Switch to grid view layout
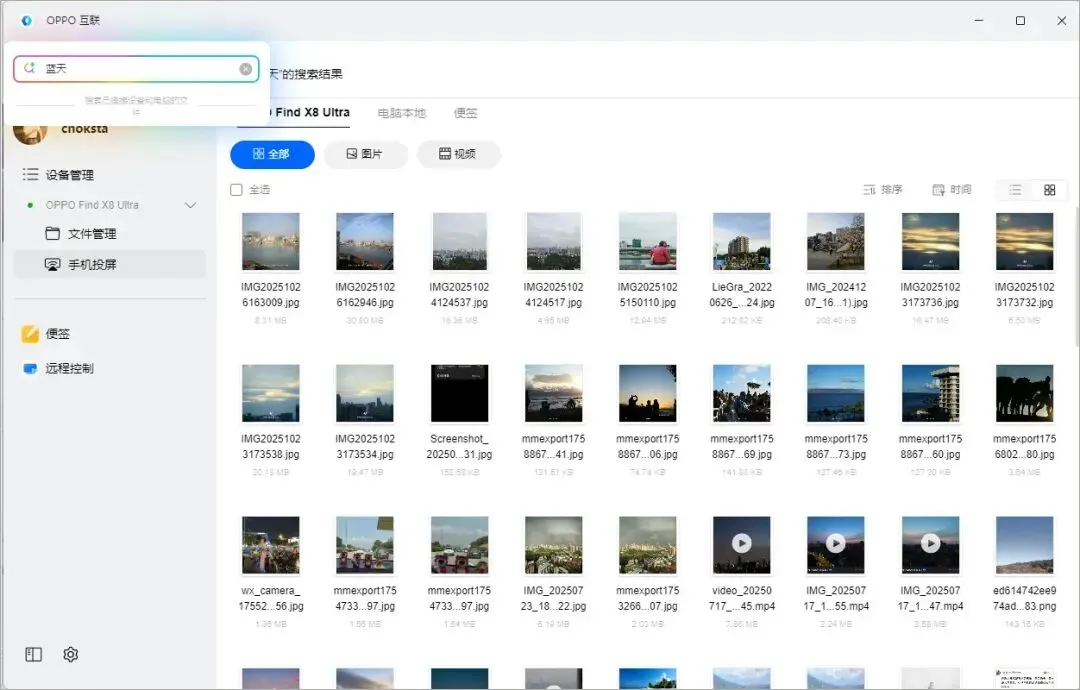This screenshot has width=1080, height=690. click(x=1050, y=190)
